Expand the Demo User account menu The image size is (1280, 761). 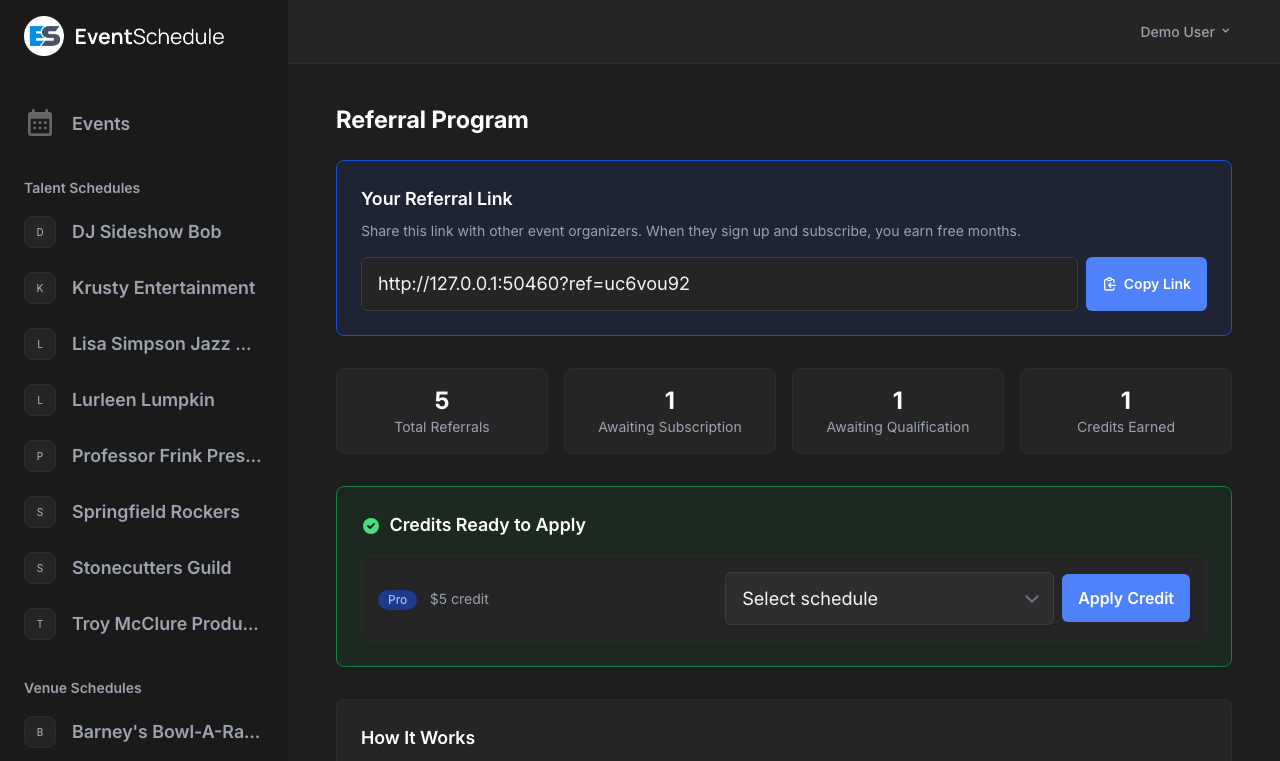coord(1185,31)
